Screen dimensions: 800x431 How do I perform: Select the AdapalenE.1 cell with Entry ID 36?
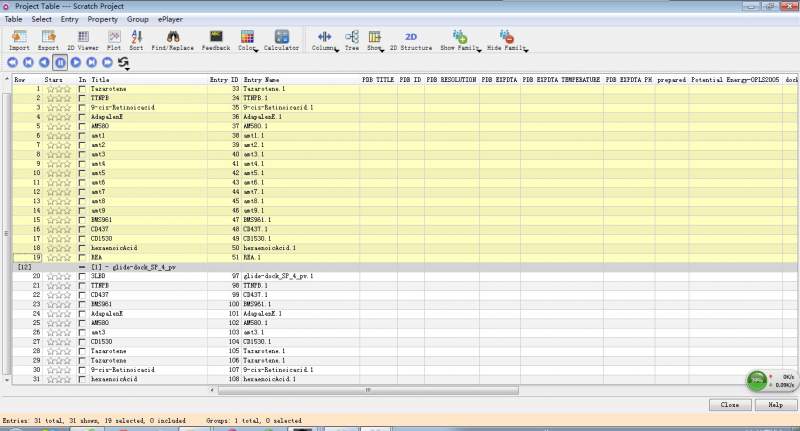tap(301, 117)
